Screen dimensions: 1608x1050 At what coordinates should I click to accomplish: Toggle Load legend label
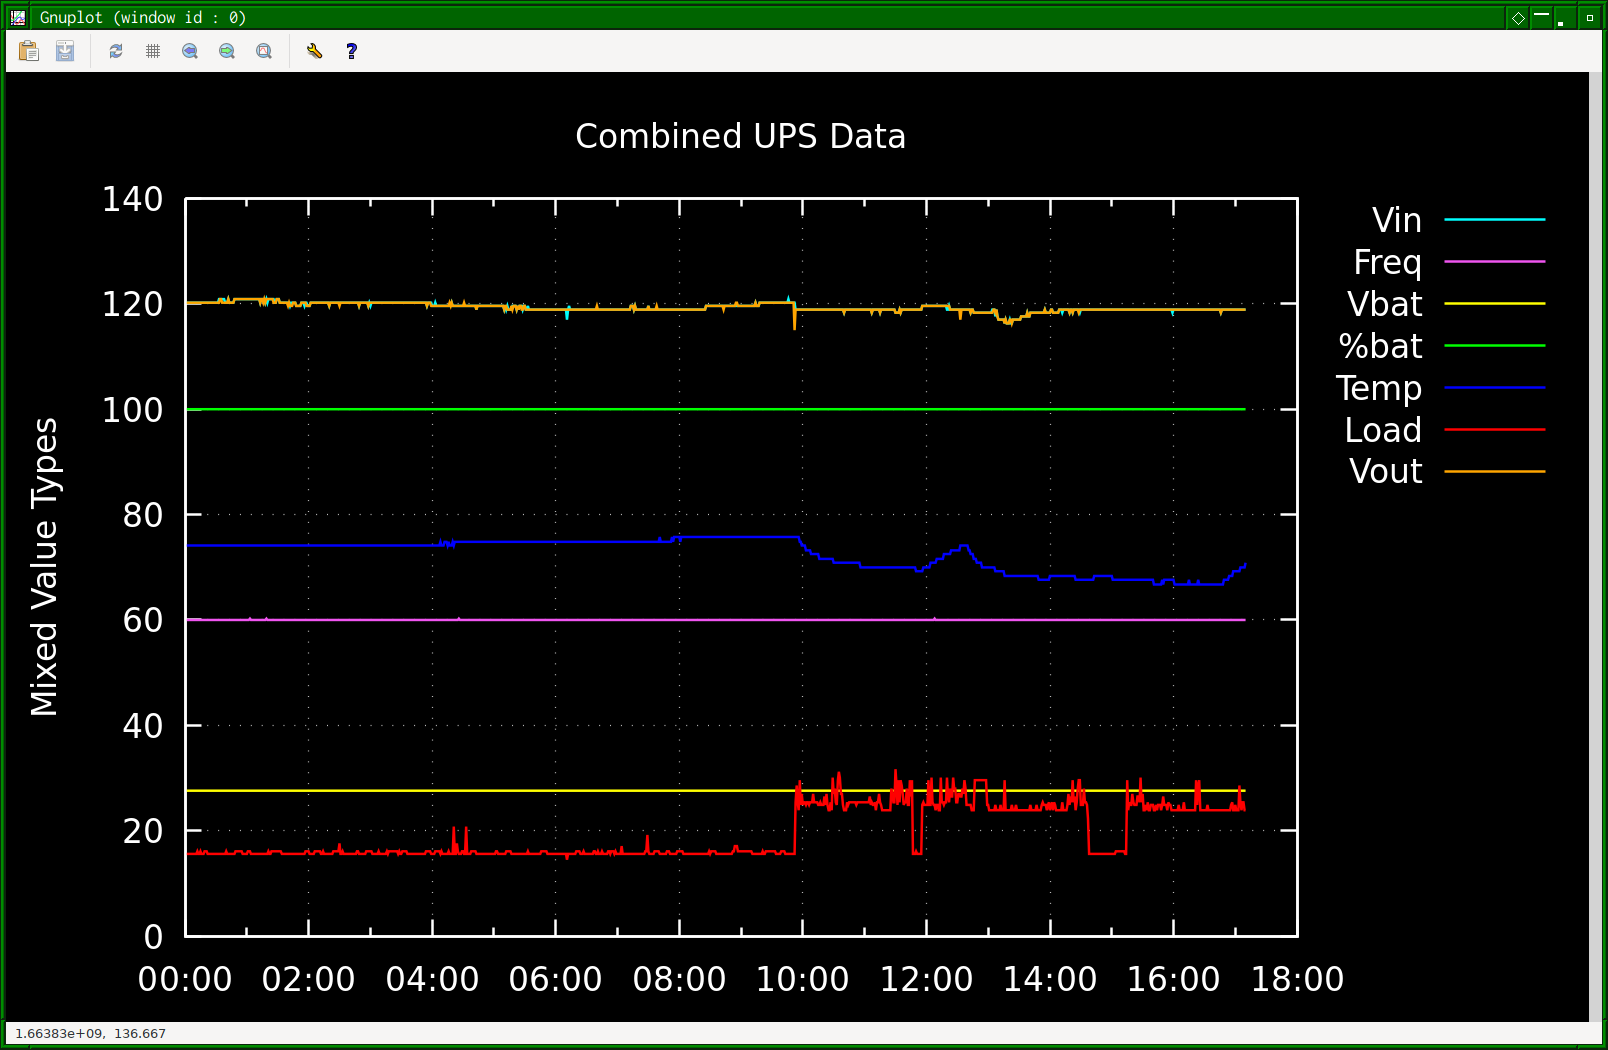(1383, 430)
